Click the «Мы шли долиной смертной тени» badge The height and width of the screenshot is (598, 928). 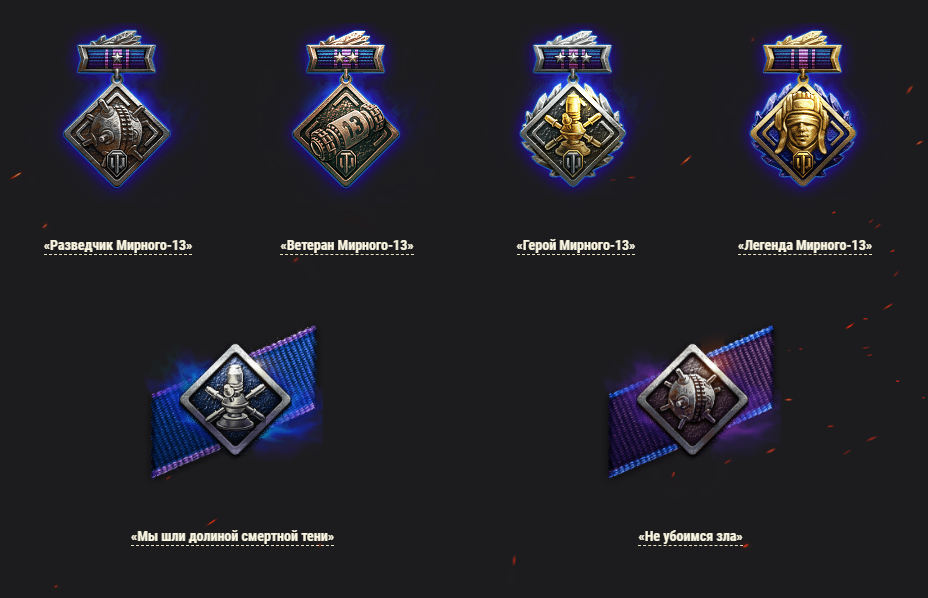(235, 400)
